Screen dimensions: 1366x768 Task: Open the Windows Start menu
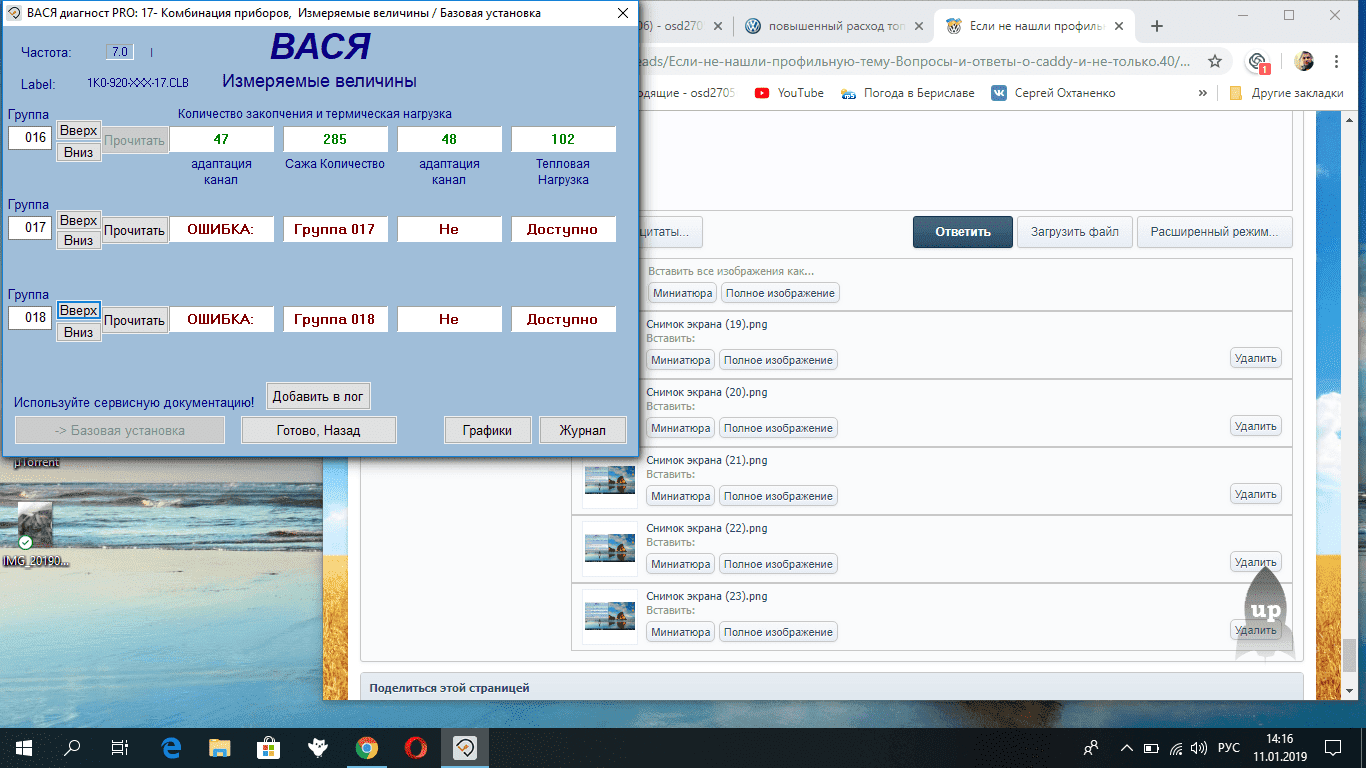point(23,747)
